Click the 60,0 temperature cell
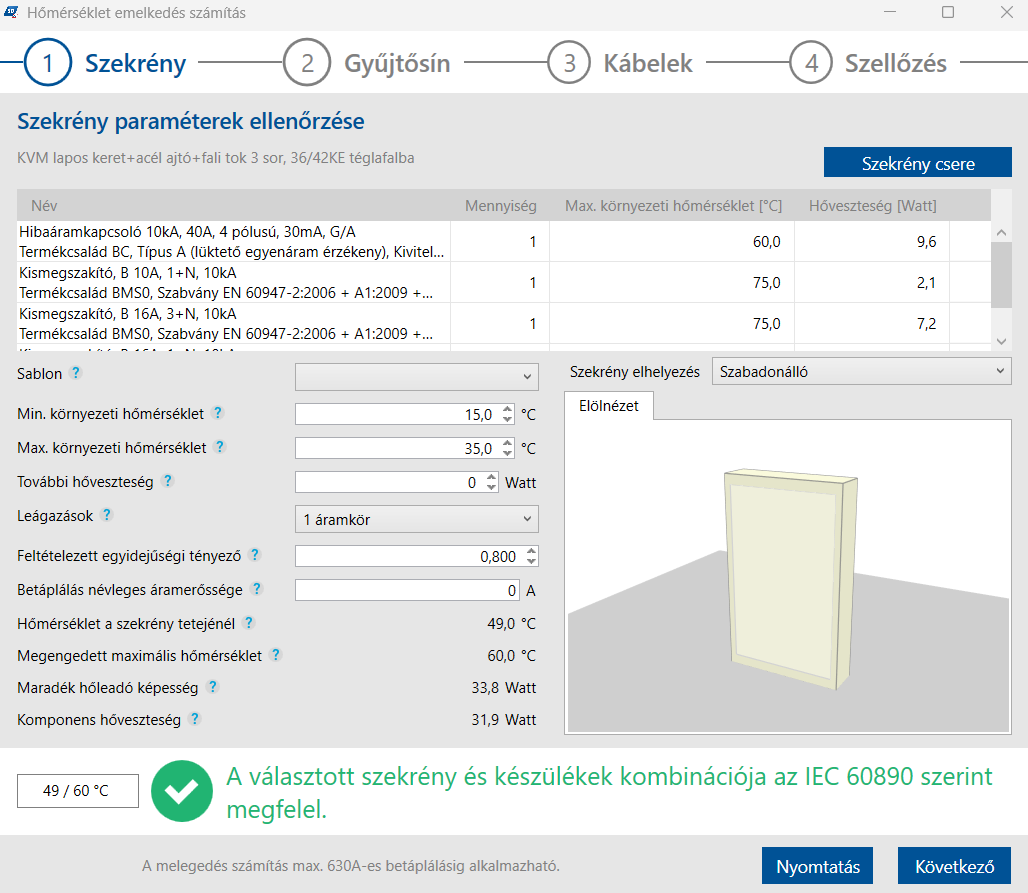The width and height of the screenshot is (1028, 893). pyautogui.click(x=672, y=241)
